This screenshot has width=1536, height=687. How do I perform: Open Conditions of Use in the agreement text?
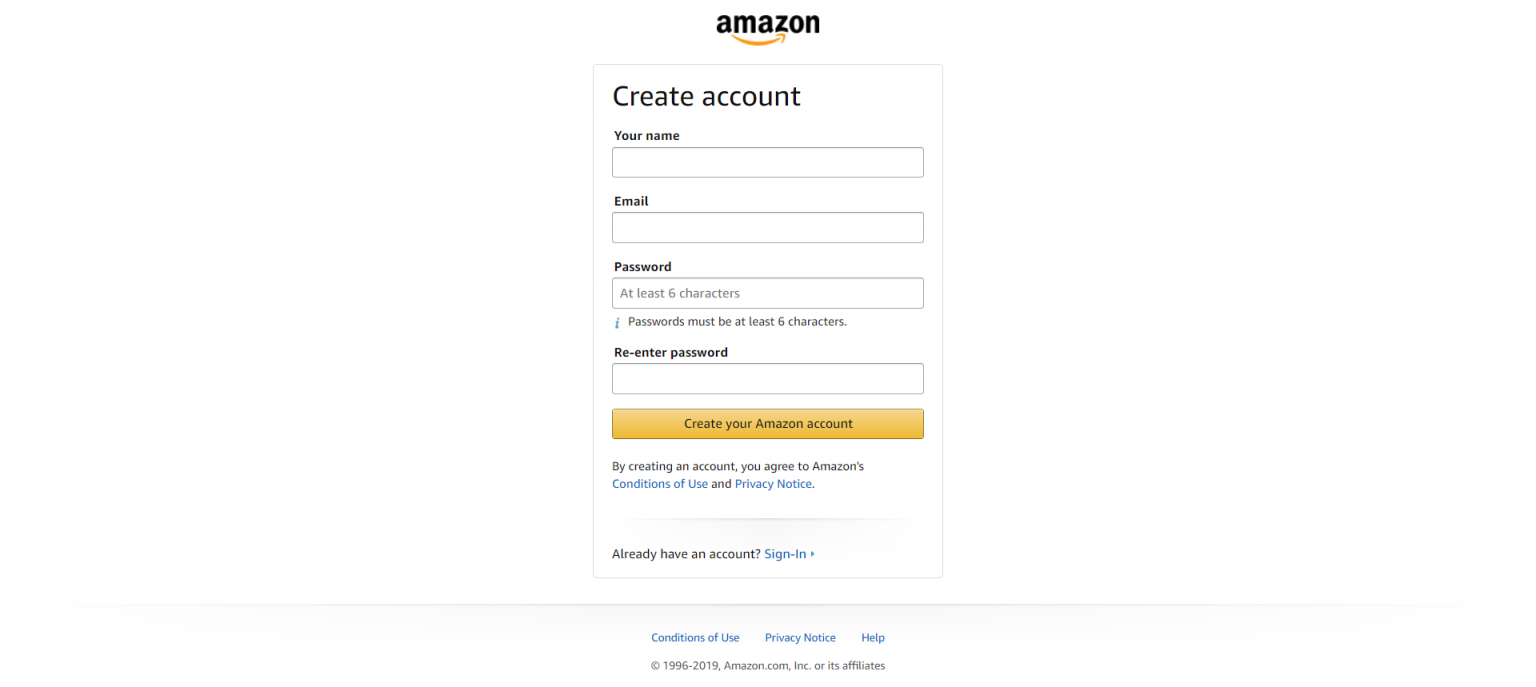tap(659, 483)
